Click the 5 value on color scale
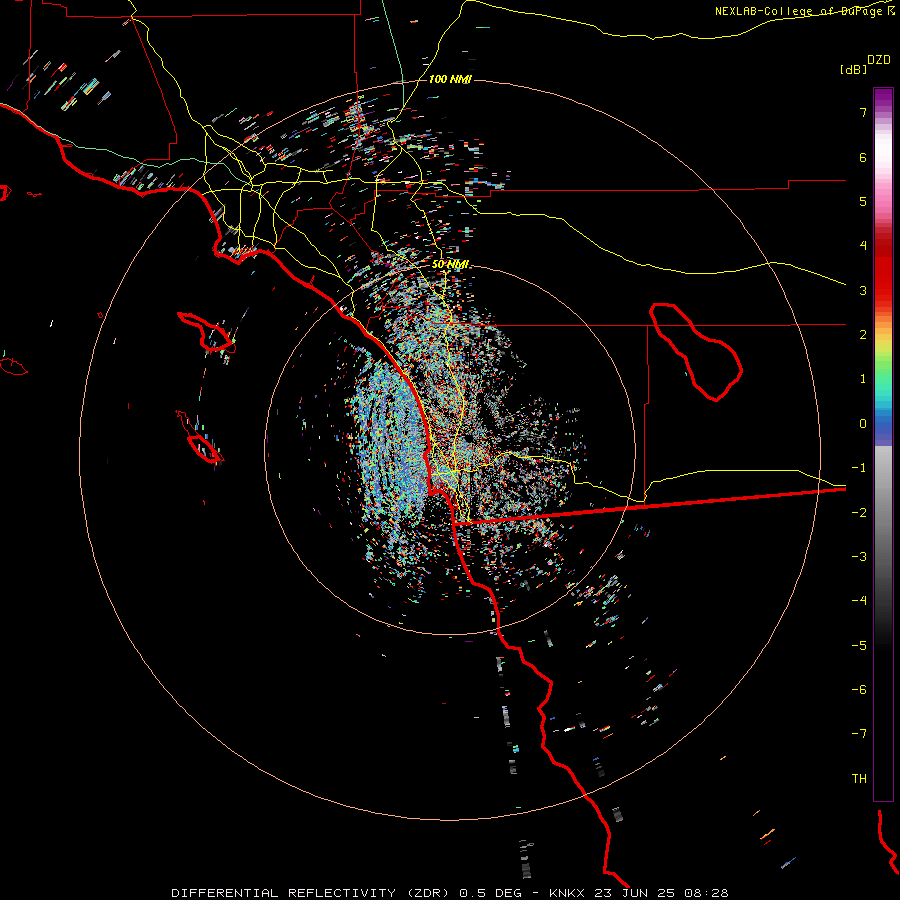The image size is (900, 900). pyautogui.click(x=863, y=202)
